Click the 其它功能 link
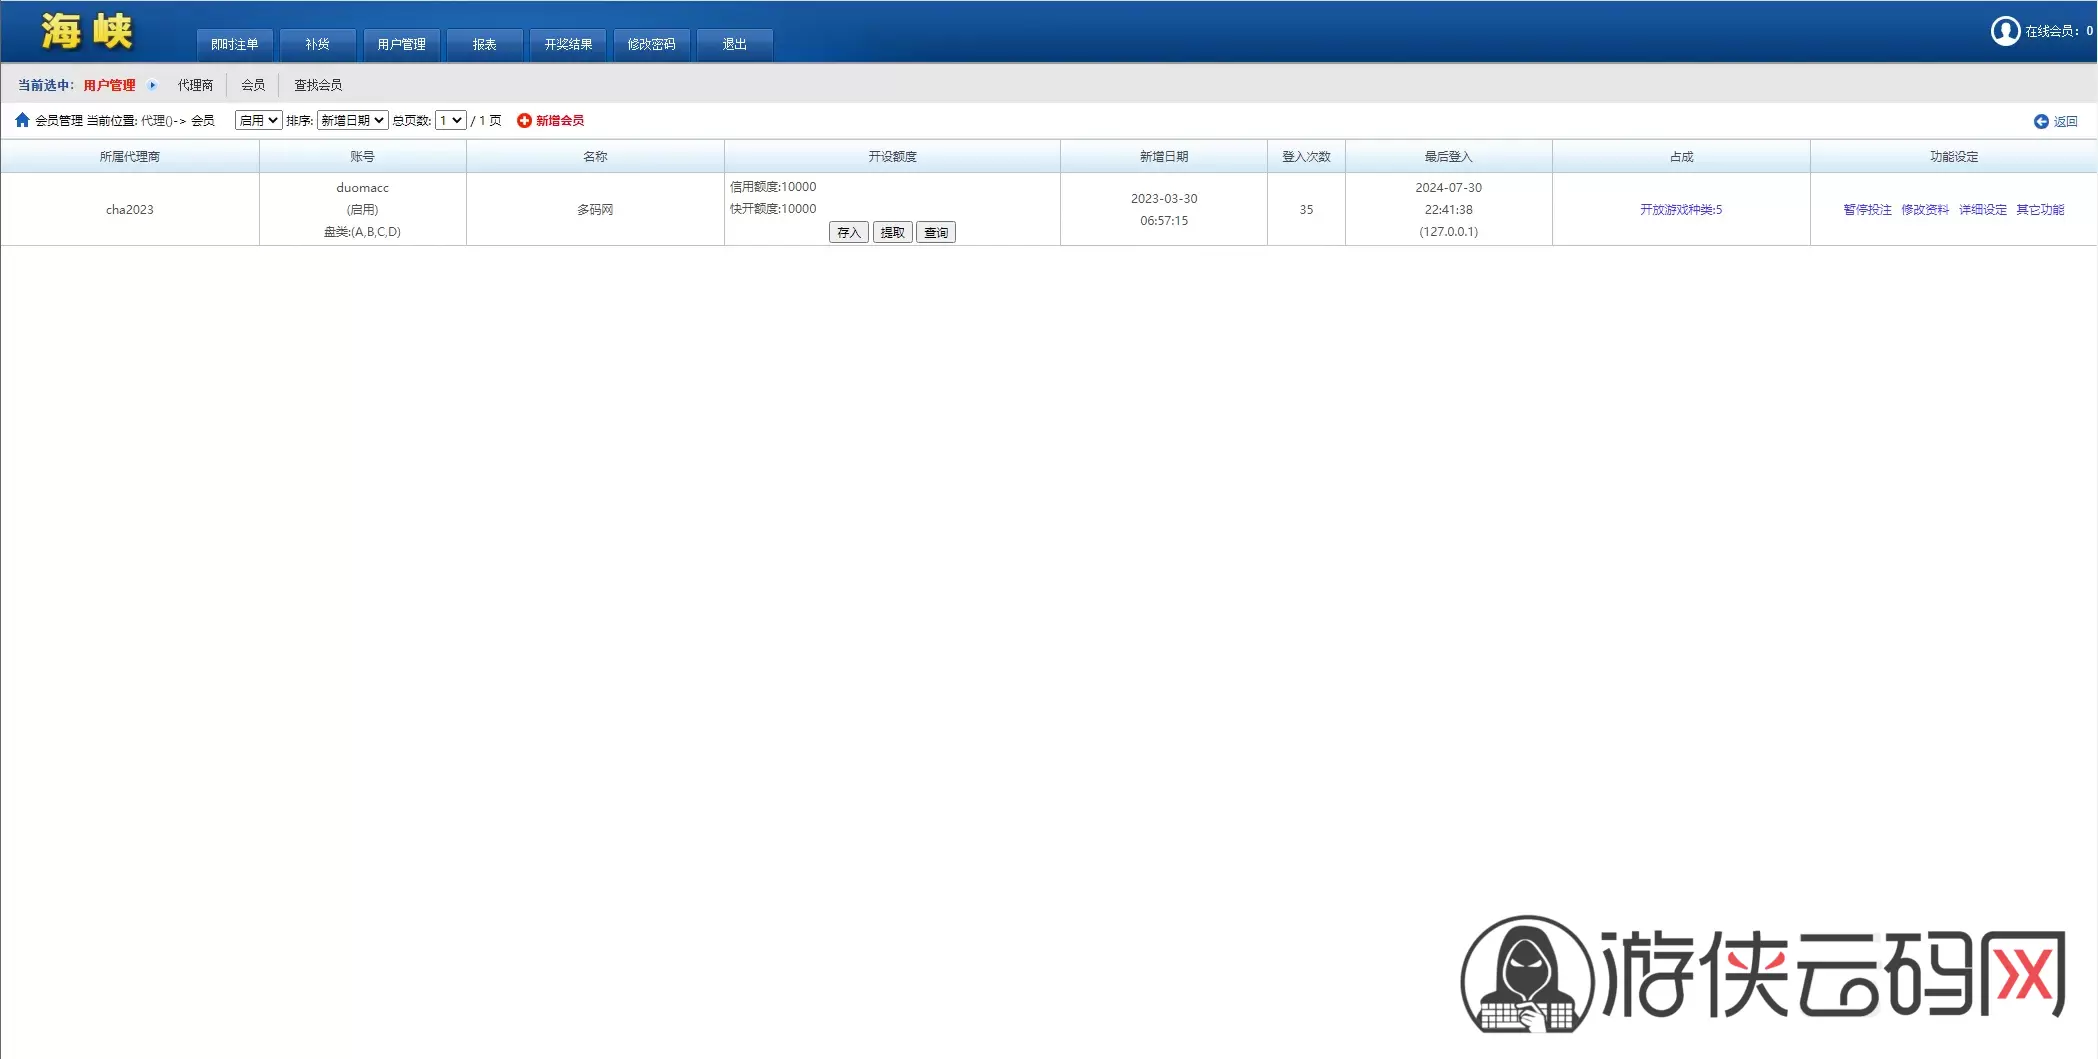Viewport: 2098px width, 1059px height. [2040, 209]
